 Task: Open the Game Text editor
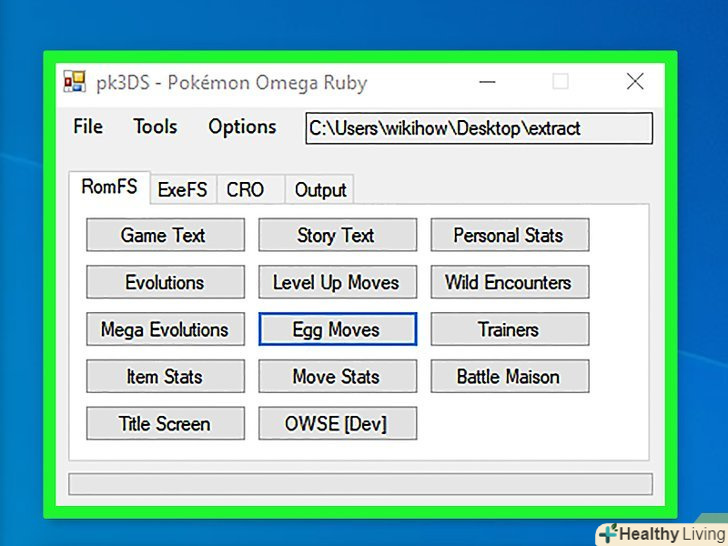(165, 235)
